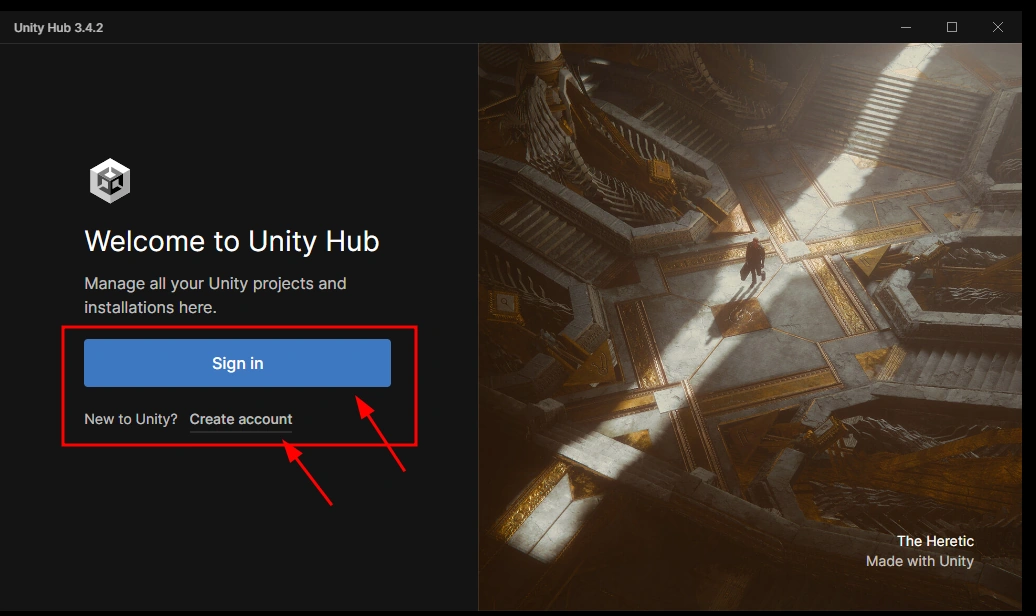Image resolution: width=1036 pixels, height=616 pixels.
Task: Click the New to Unity? label
Action: [131, 419]
